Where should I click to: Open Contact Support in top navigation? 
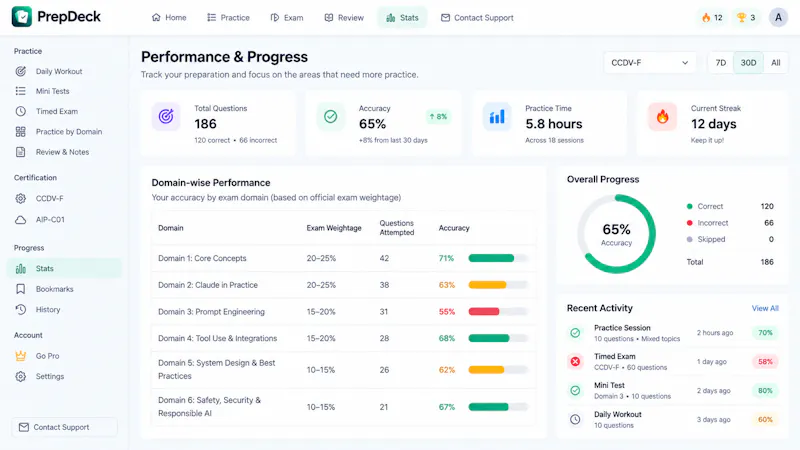click(477, 17)
